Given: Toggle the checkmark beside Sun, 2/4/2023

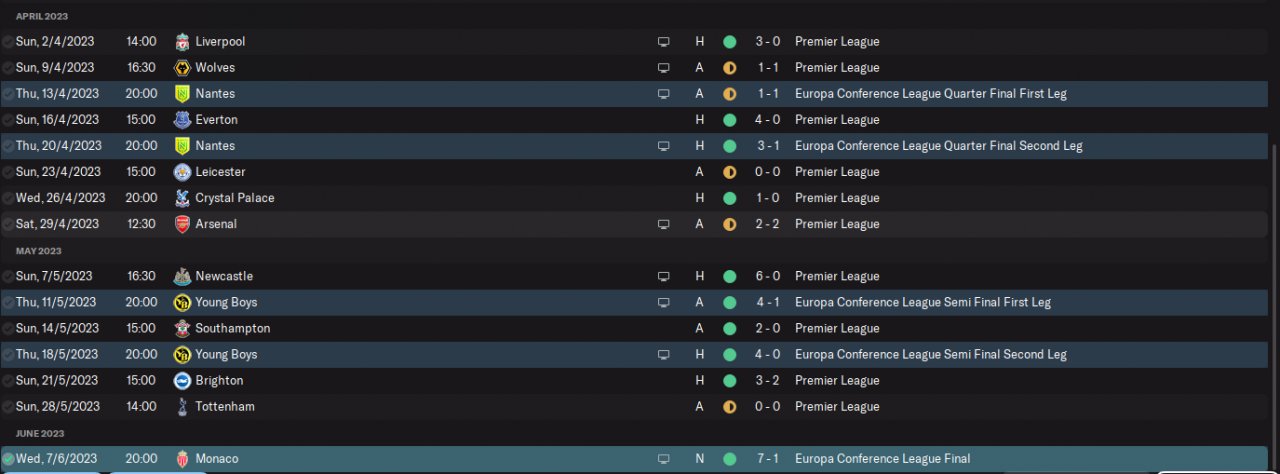Looking at the screenshot, I should 8,42.
